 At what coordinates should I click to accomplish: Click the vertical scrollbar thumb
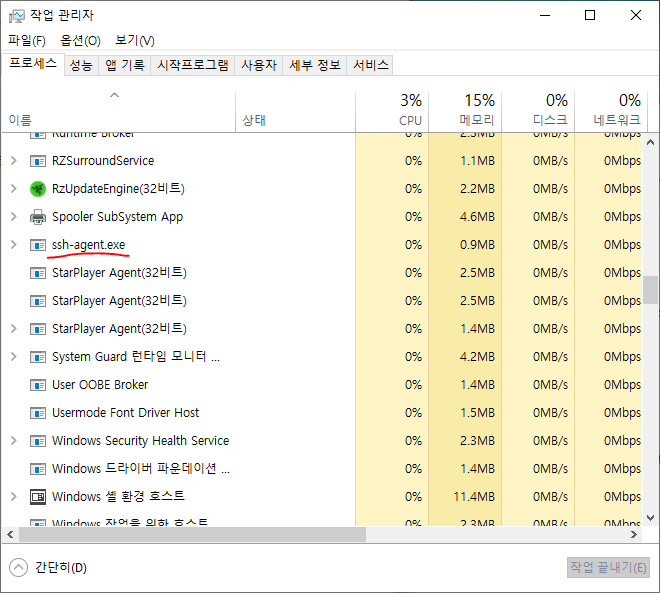point(650,290)
